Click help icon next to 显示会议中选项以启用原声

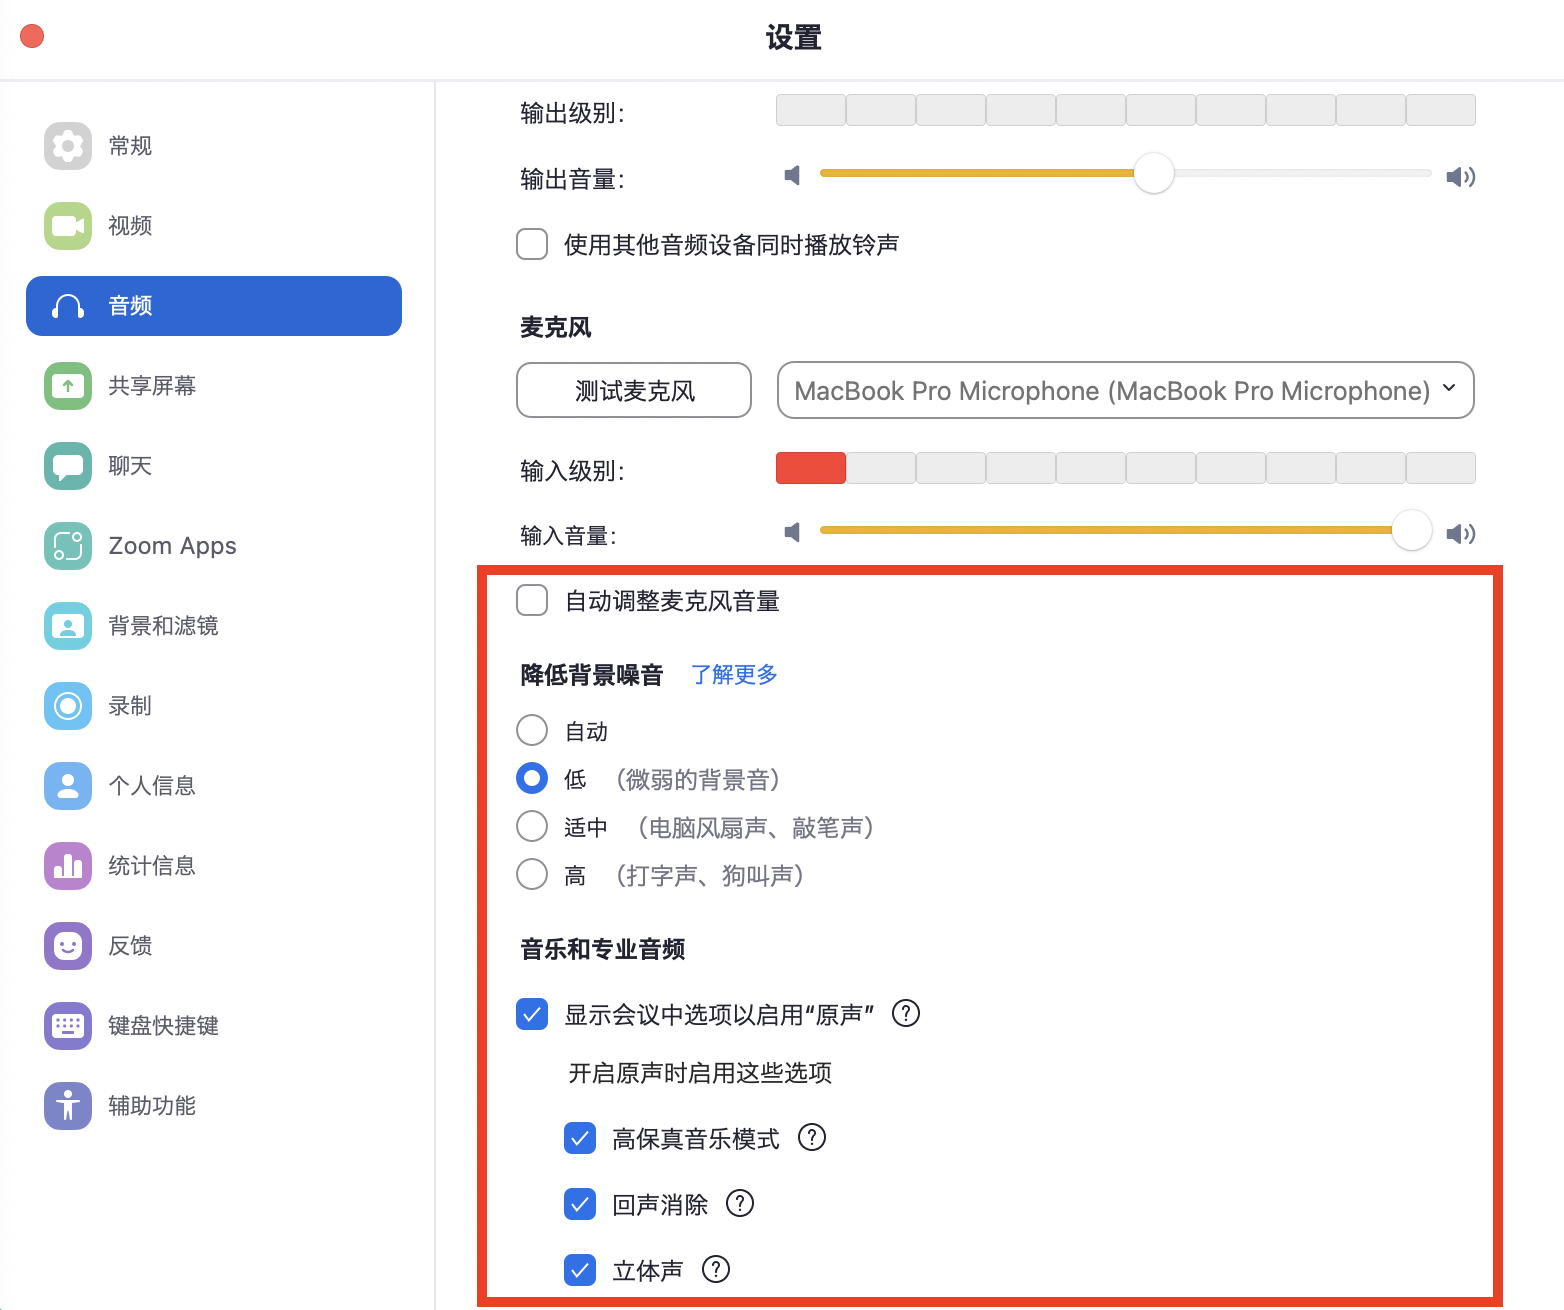click(906, 1014)
